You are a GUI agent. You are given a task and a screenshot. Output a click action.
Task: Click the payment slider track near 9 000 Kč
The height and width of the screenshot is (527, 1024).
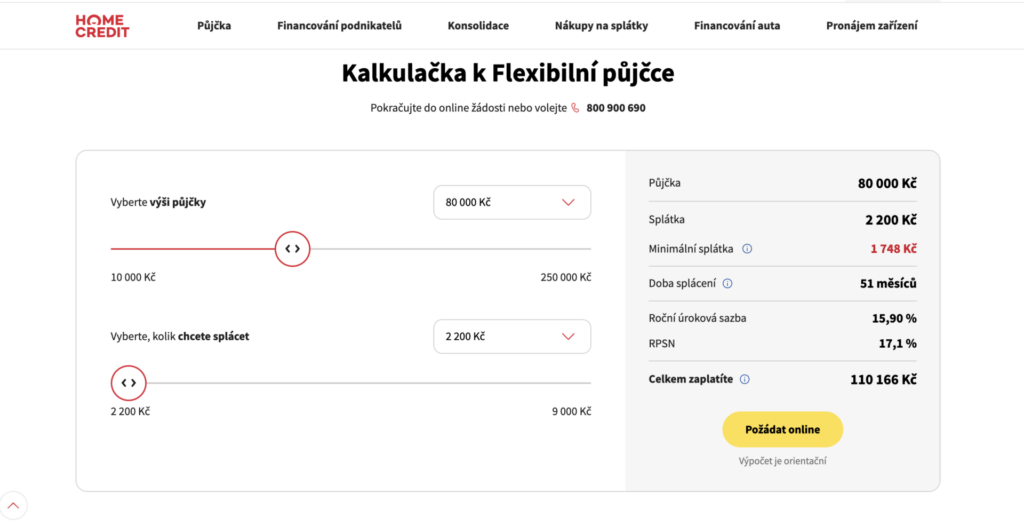pos(581,383)
